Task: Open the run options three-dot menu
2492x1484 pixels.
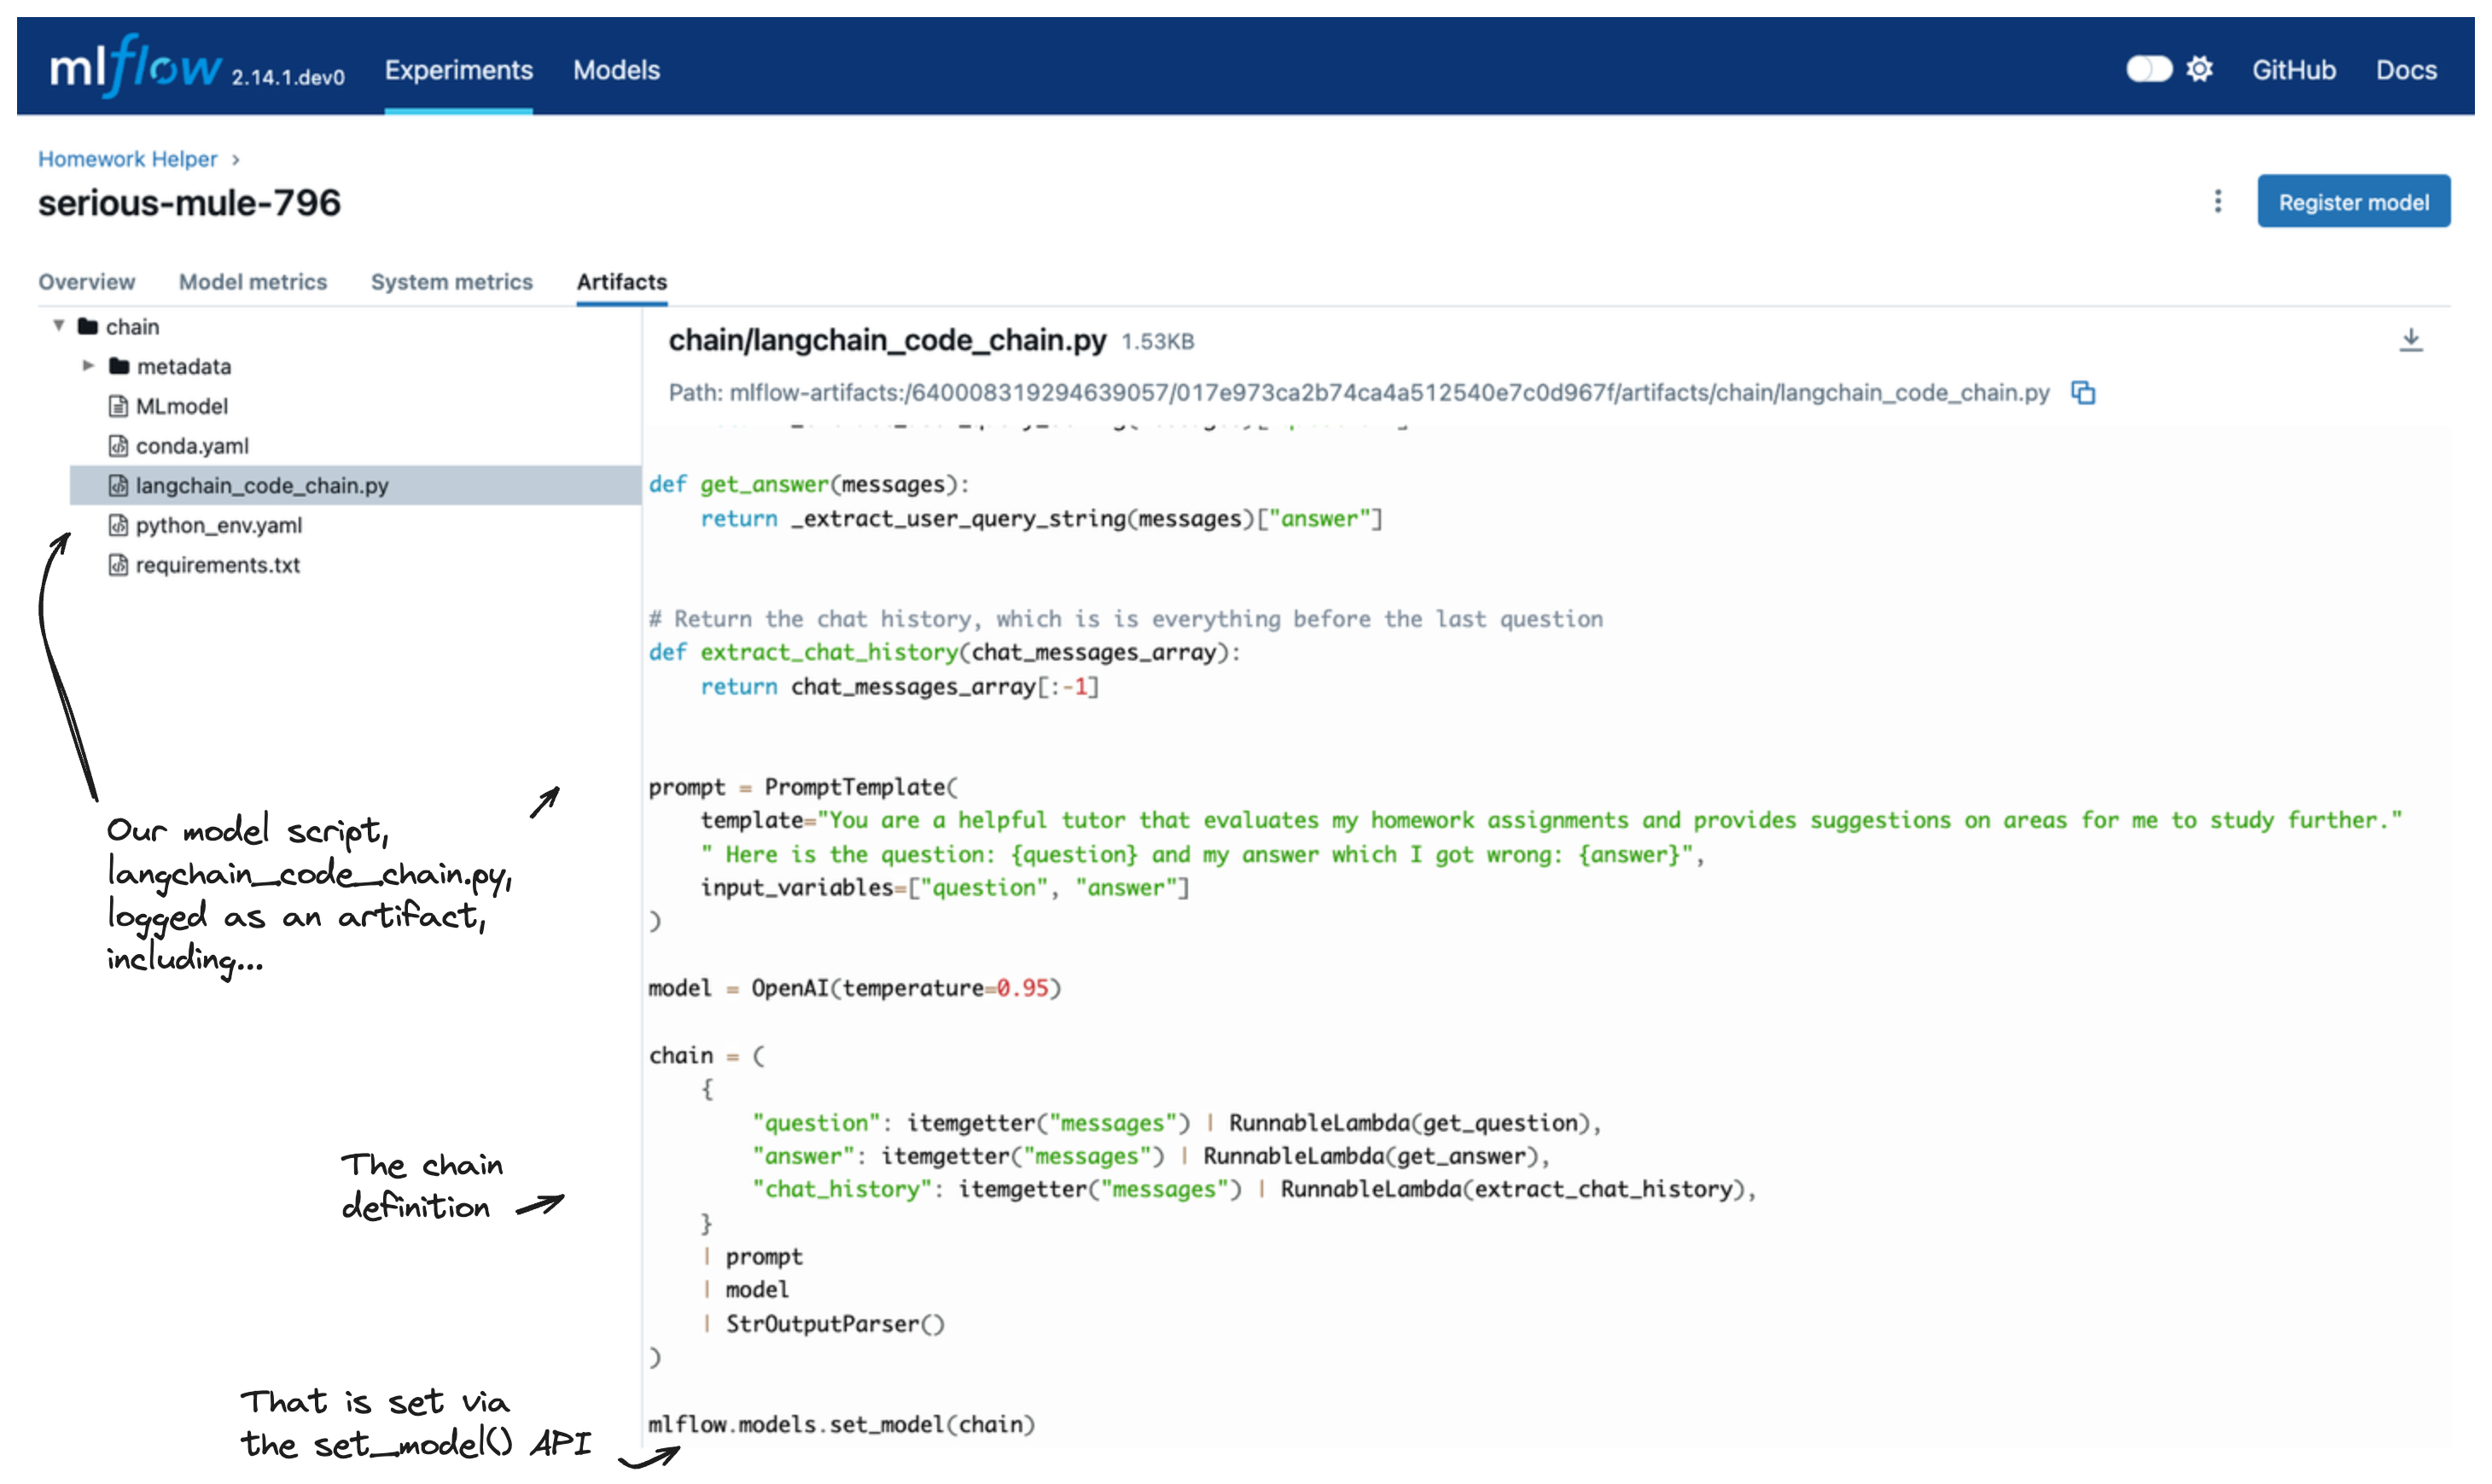Action: tap(2218, 201)
